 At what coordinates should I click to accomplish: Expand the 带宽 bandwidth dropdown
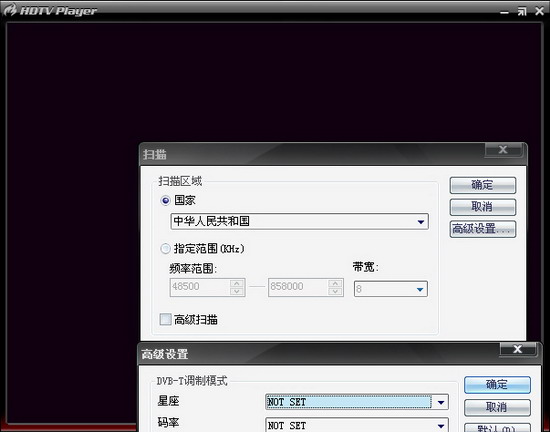pyautogui.click(x=391, y=289)
